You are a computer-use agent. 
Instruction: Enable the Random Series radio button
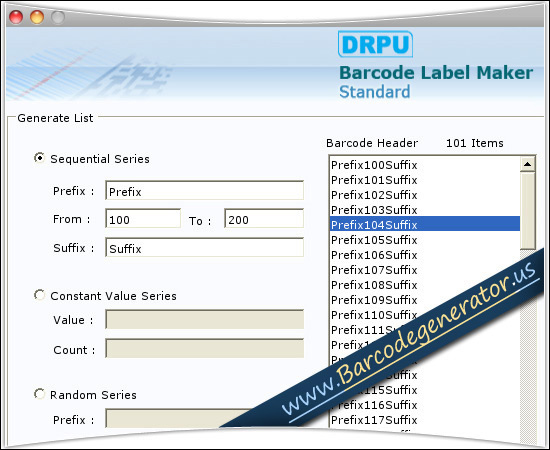(x=40, y=394)
